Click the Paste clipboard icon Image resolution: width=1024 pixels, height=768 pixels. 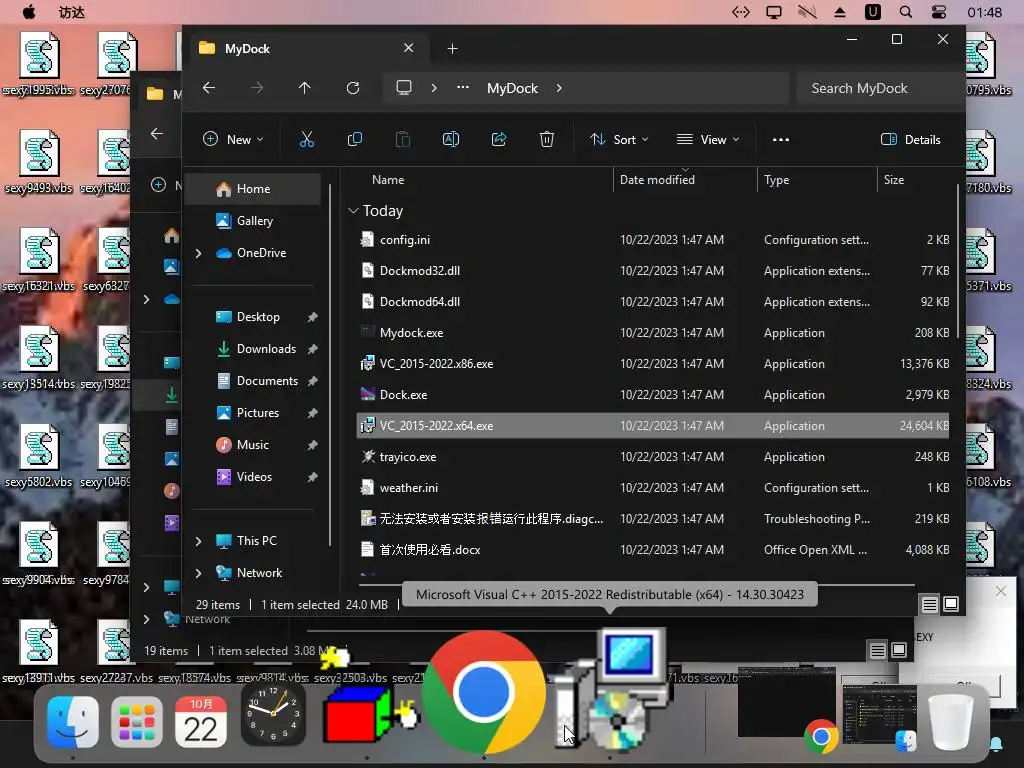pos(403,139)
